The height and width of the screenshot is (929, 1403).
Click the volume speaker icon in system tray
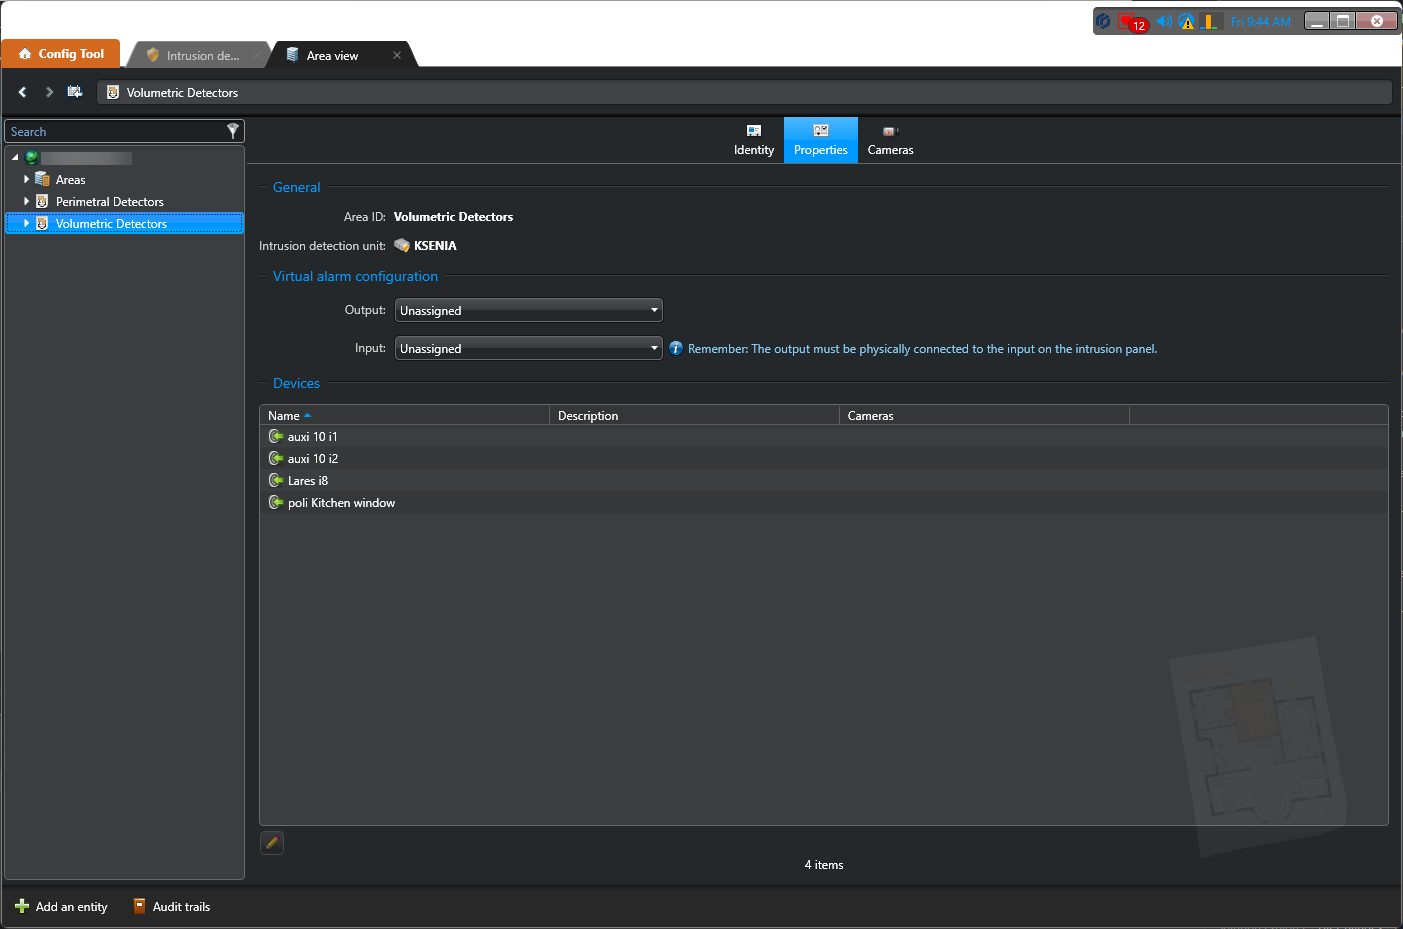tap(1163, 21)
